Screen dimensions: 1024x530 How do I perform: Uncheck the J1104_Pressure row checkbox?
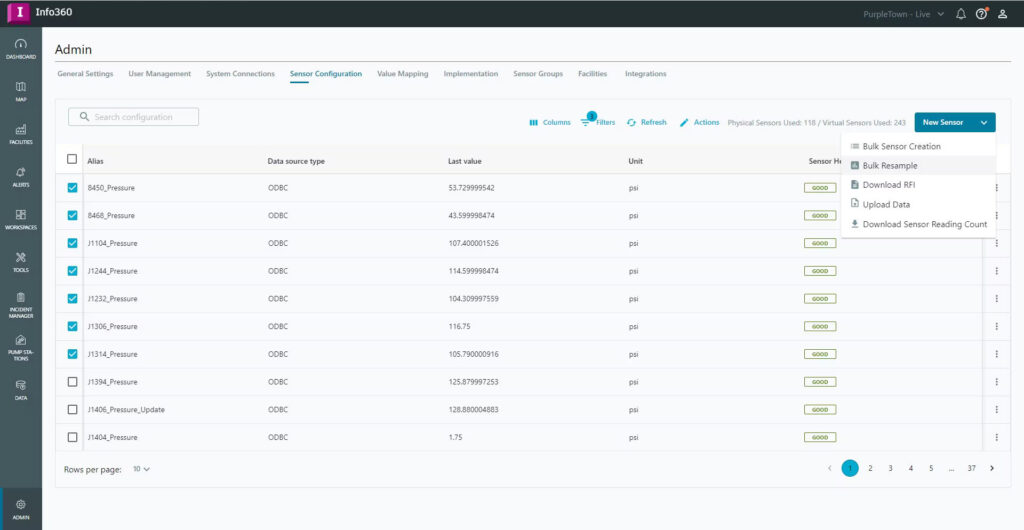pos(72,243)
